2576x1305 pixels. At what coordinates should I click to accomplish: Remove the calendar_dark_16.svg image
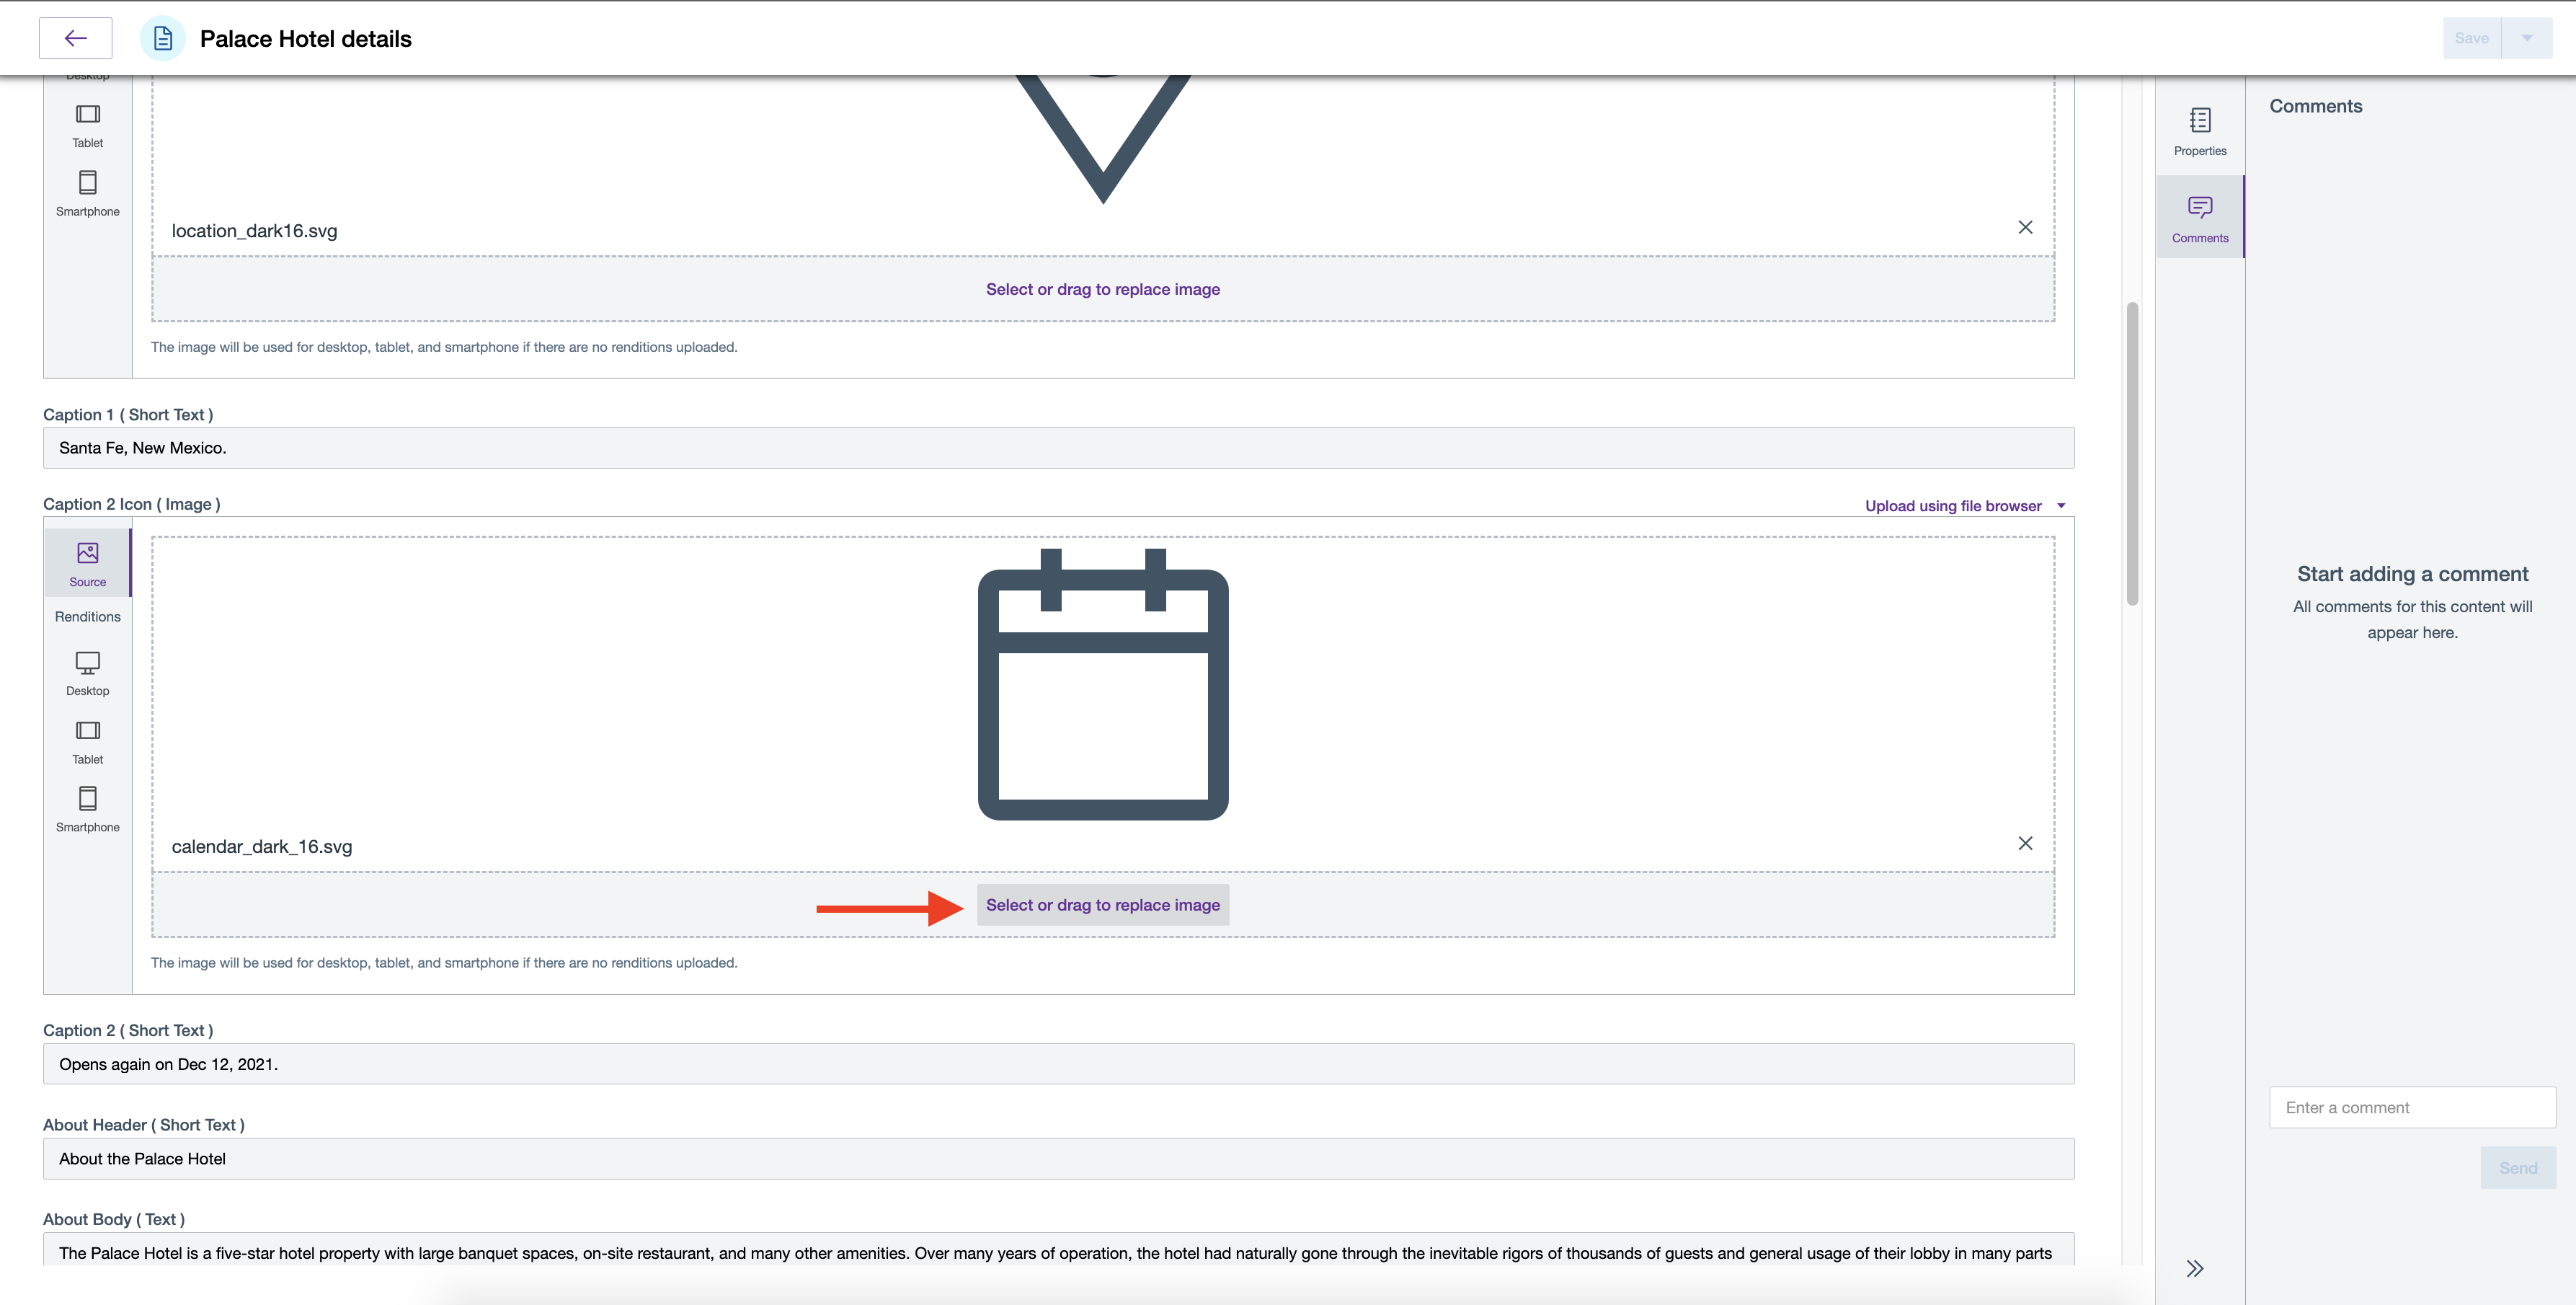(2026, 843)
